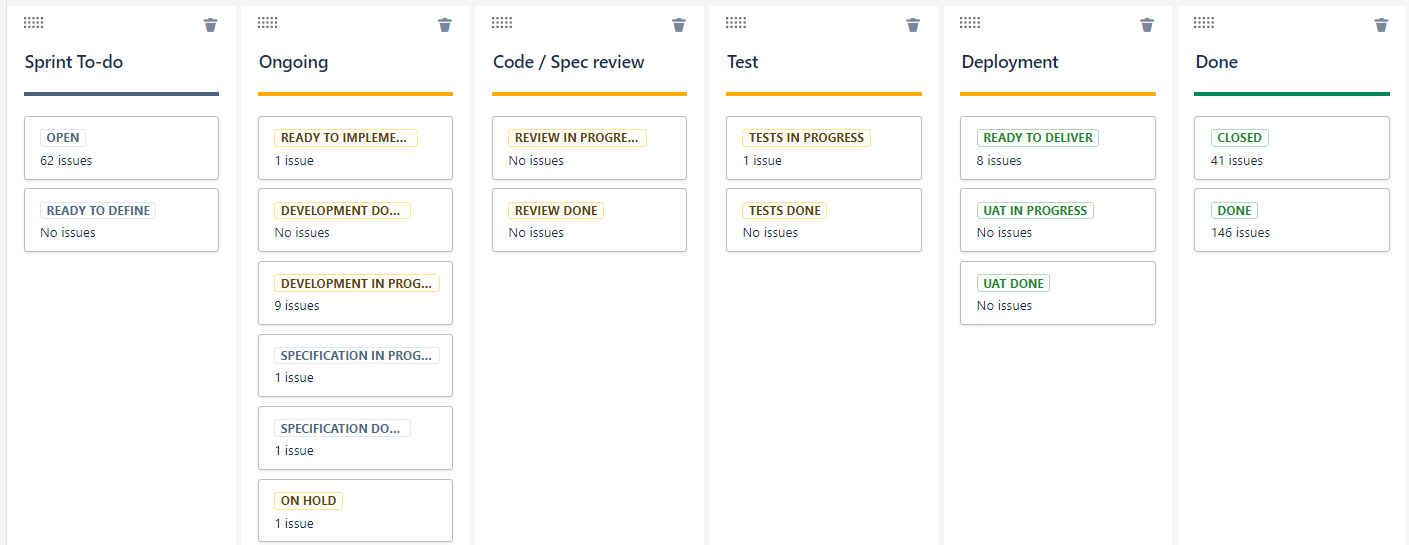Remove the Code / Spec review column

point(679,25)
